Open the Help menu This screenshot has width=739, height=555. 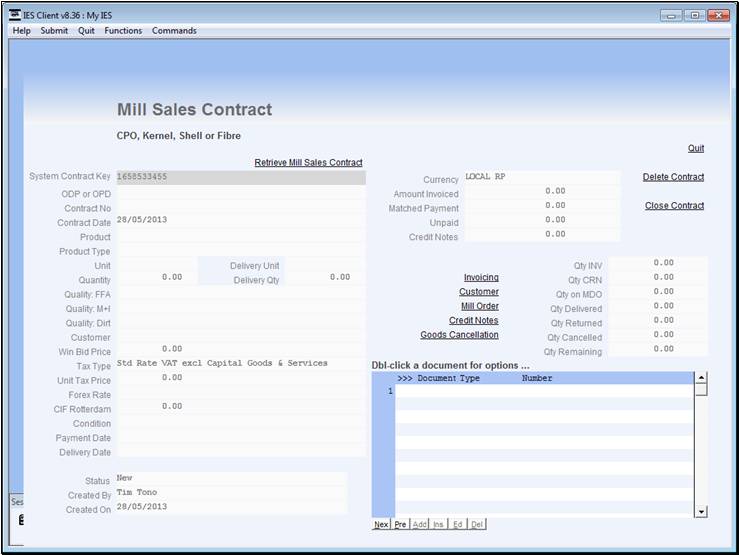(x=21, y=31)
